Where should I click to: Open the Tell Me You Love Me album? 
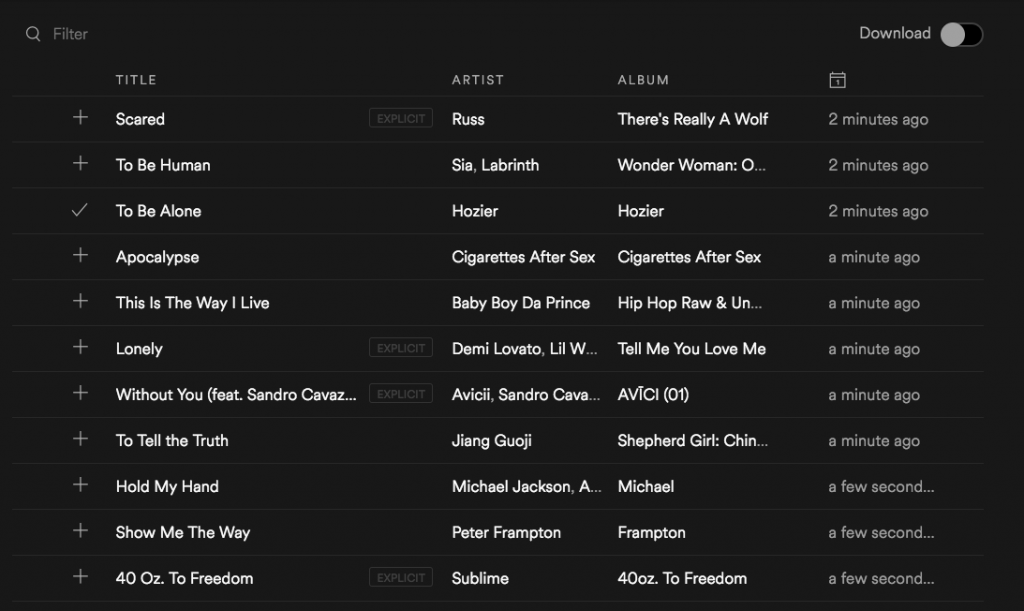coord(692,349)
